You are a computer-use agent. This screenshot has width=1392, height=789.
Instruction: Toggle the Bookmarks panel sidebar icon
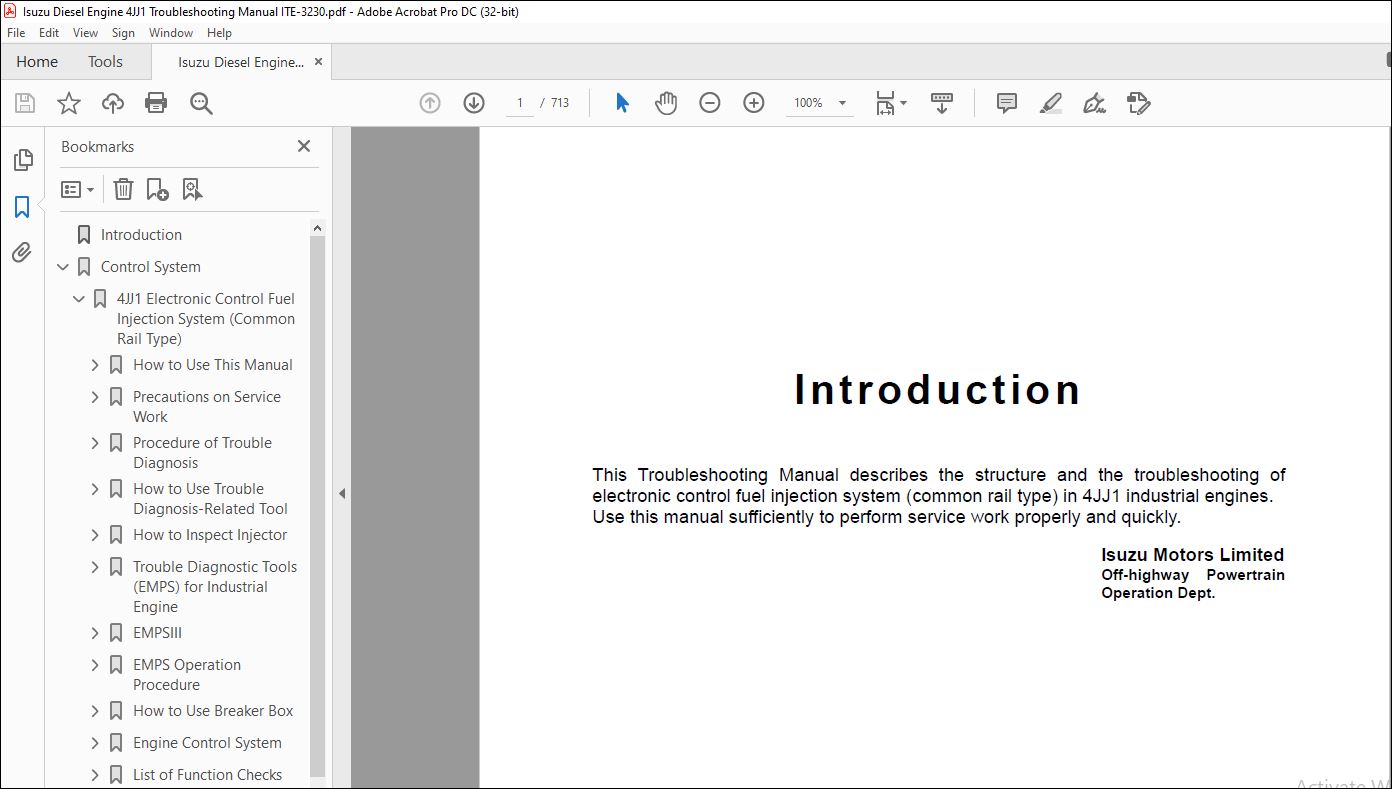pyautogui.click(x=22, y=207)
